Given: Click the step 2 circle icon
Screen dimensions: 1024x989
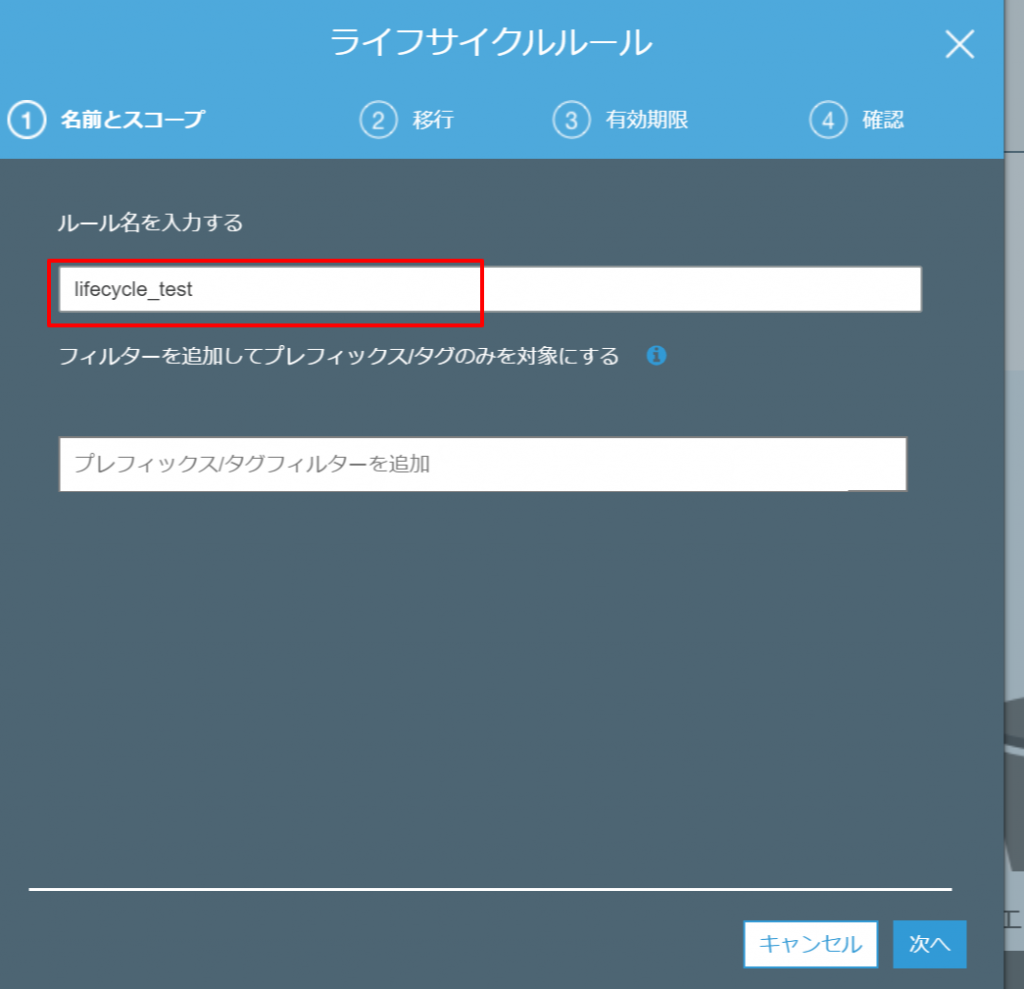Looking at the screenshot, I should 378,120.
